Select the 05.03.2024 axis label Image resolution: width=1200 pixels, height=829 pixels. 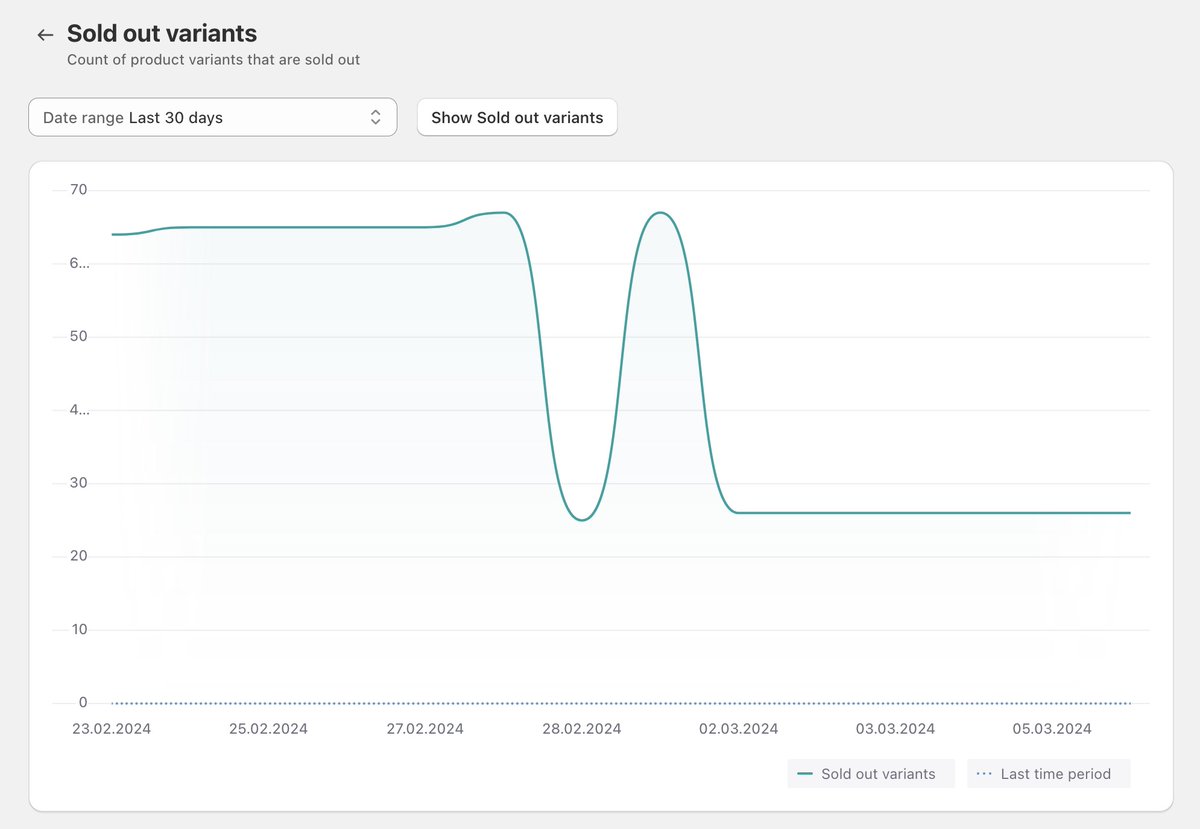click(1052, 729)
